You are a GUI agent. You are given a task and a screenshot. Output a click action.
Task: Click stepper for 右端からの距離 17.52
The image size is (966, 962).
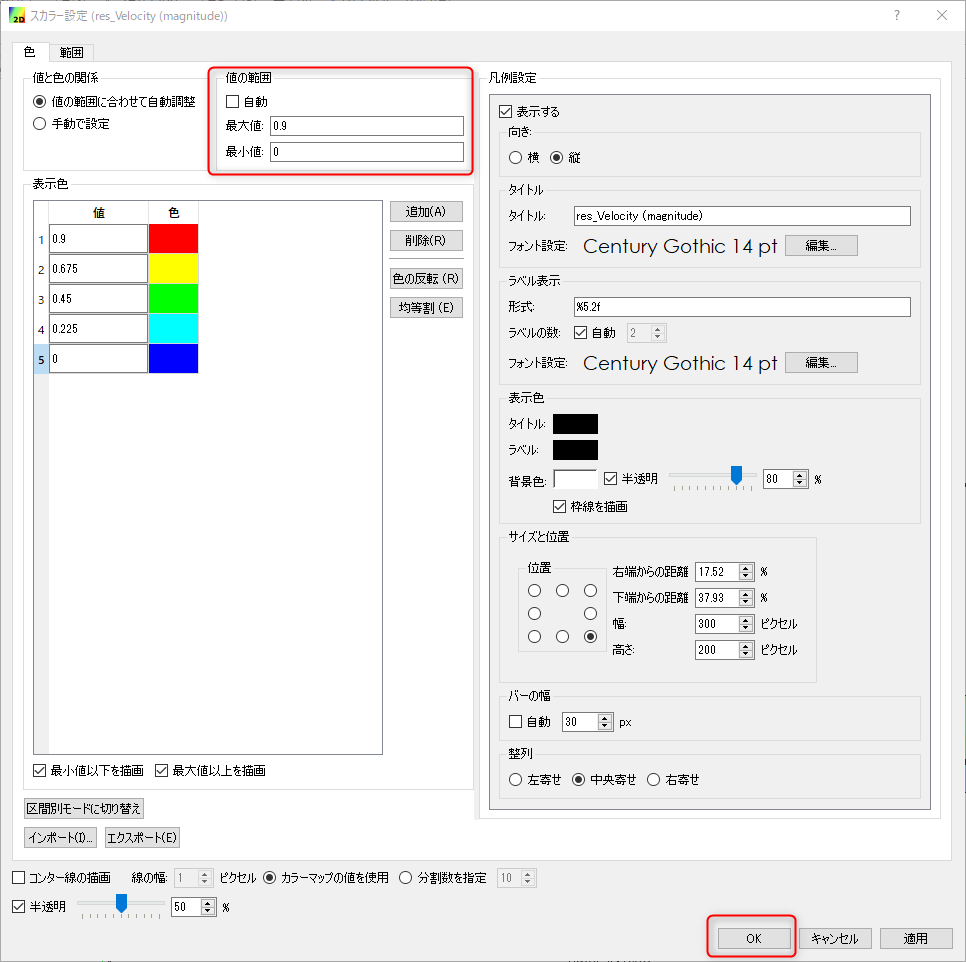tap(746, 572)
